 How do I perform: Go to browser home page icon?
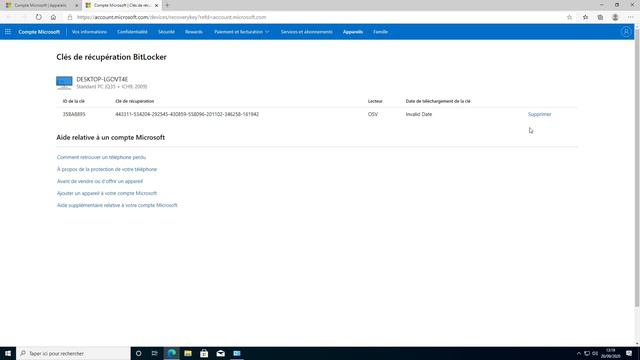pos(53,17)
